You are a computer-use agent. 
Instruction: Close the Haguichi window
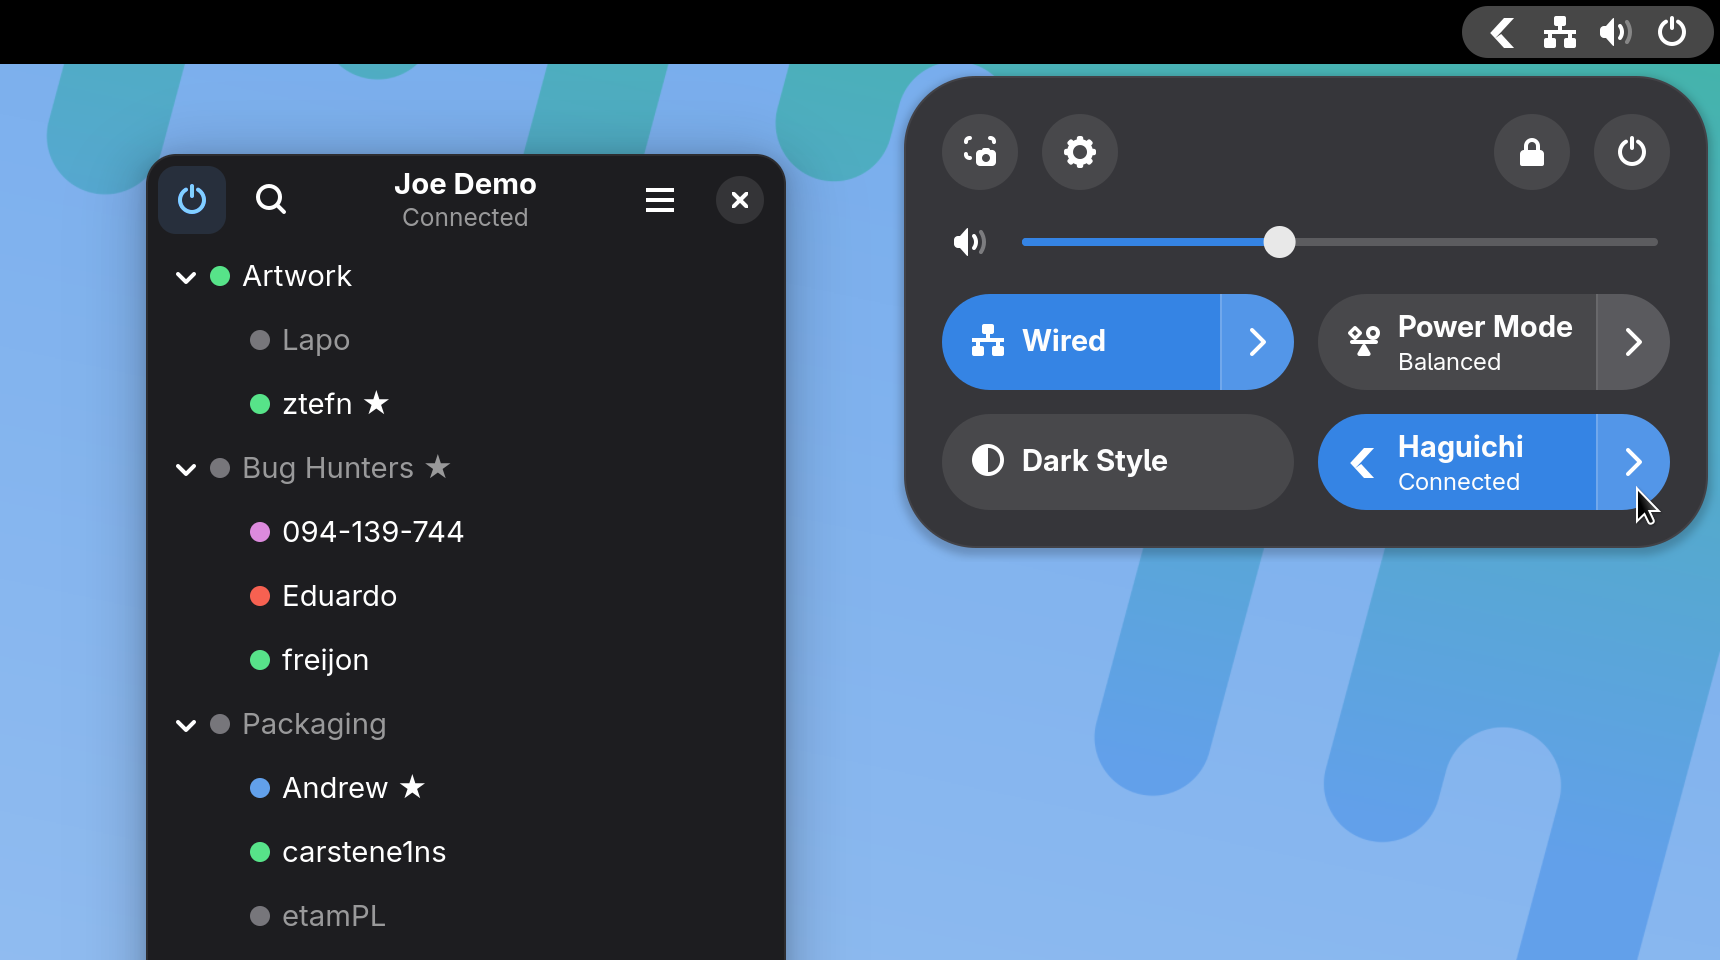tap(740, 200)
